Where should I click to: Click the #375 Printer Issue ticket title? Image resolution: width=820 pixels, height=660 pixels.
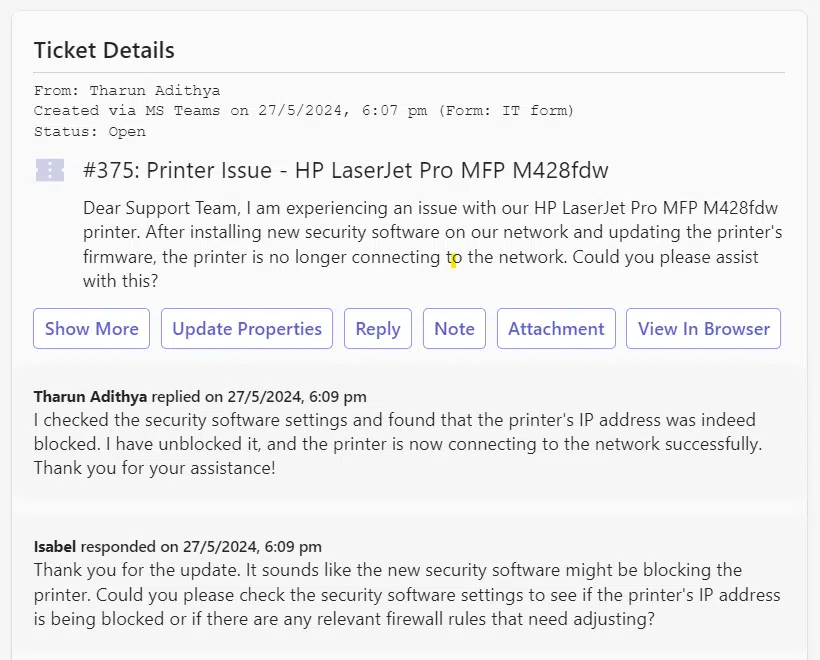pyautogui.click(x=345, y=170)
